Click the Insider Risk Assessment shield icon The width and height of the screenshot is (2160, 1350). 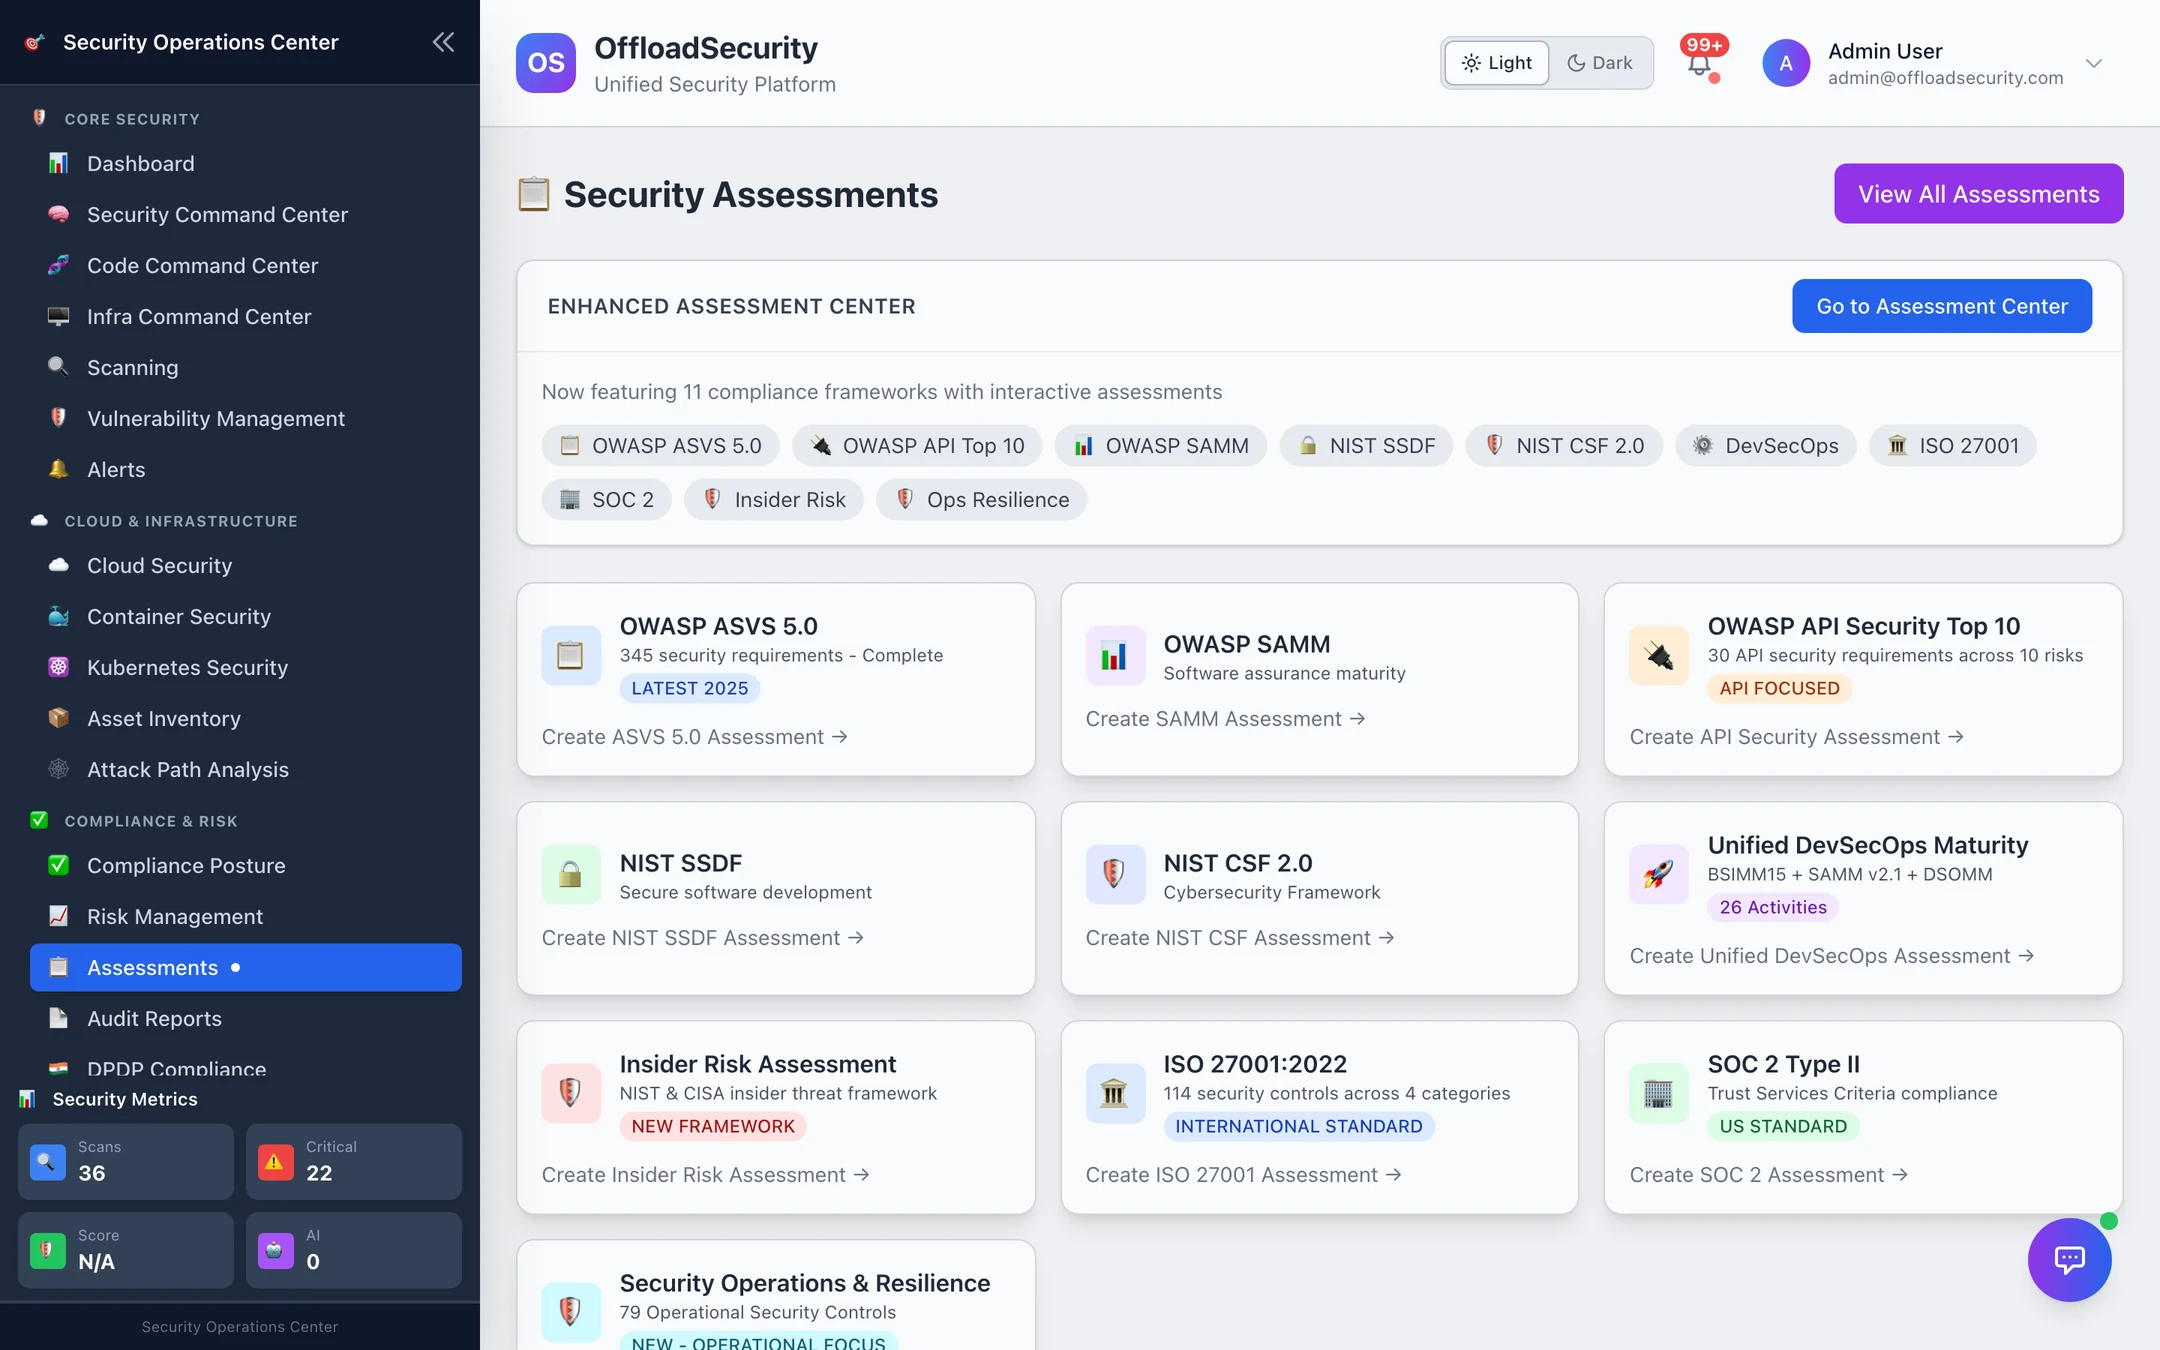[571, 1093]
